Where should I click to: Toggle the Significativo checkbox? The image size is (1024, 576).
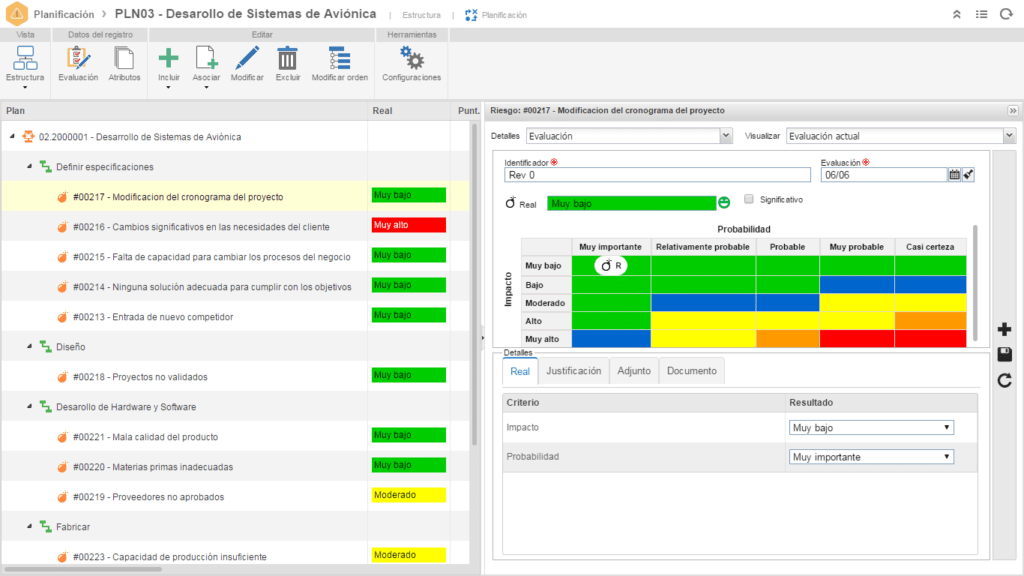(x=749, y=199)
